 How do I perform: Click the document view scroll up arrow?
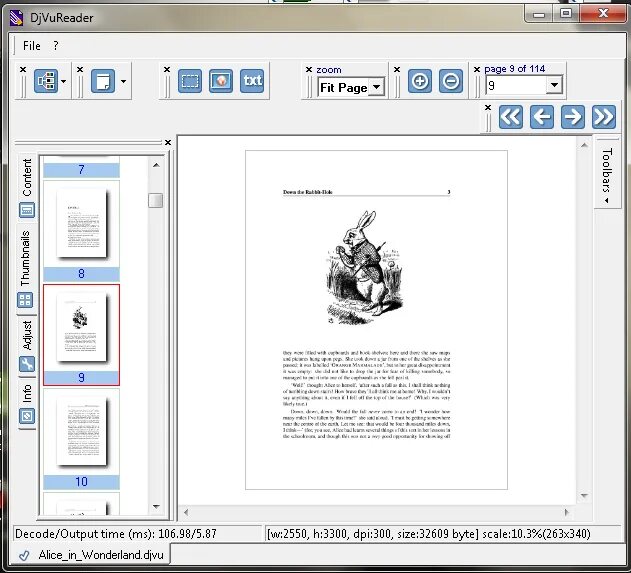584,145
